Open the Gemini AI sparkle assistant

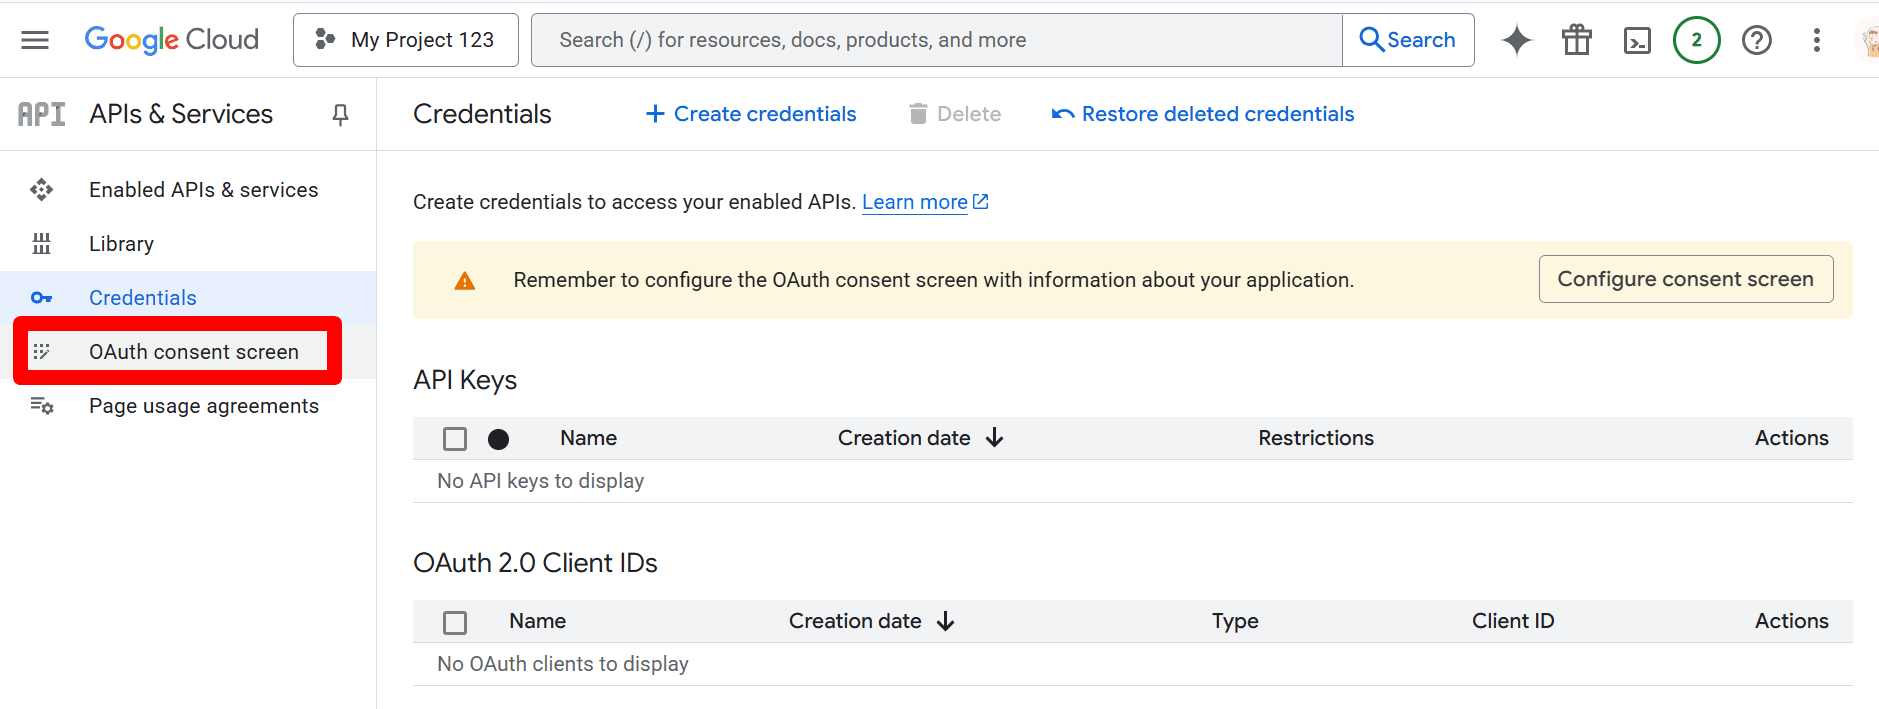tap(1517, 40)
